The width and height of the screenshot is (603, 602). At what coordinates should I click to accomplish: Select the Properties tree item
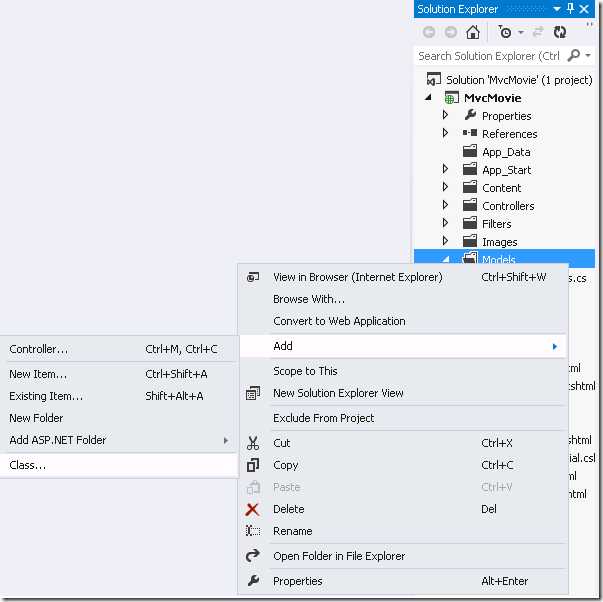[x=506, y=116]
